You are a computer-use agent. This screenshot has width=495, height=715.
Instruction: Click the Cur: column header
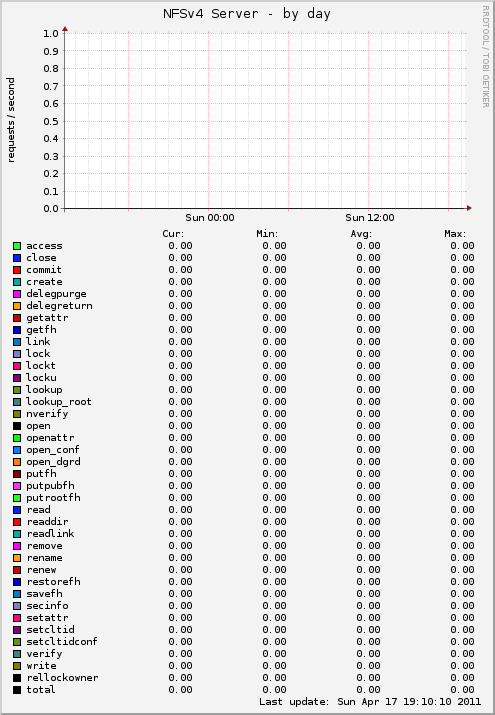(173, 234)
